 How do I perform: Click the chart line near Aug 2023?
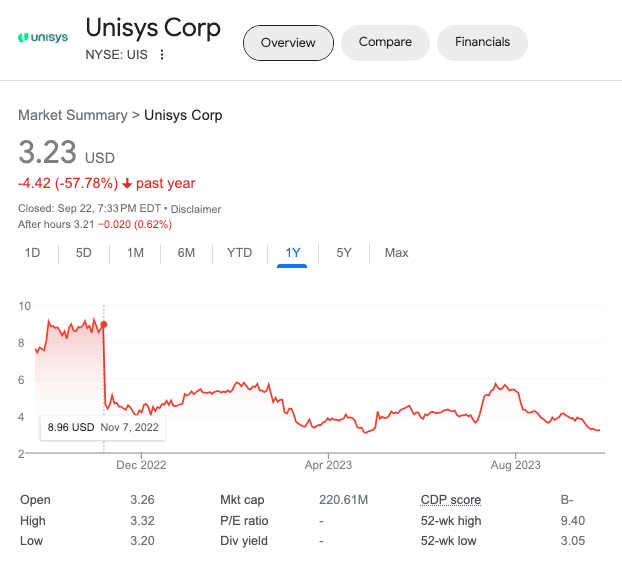pyautogui.click(x=515, y=391)
